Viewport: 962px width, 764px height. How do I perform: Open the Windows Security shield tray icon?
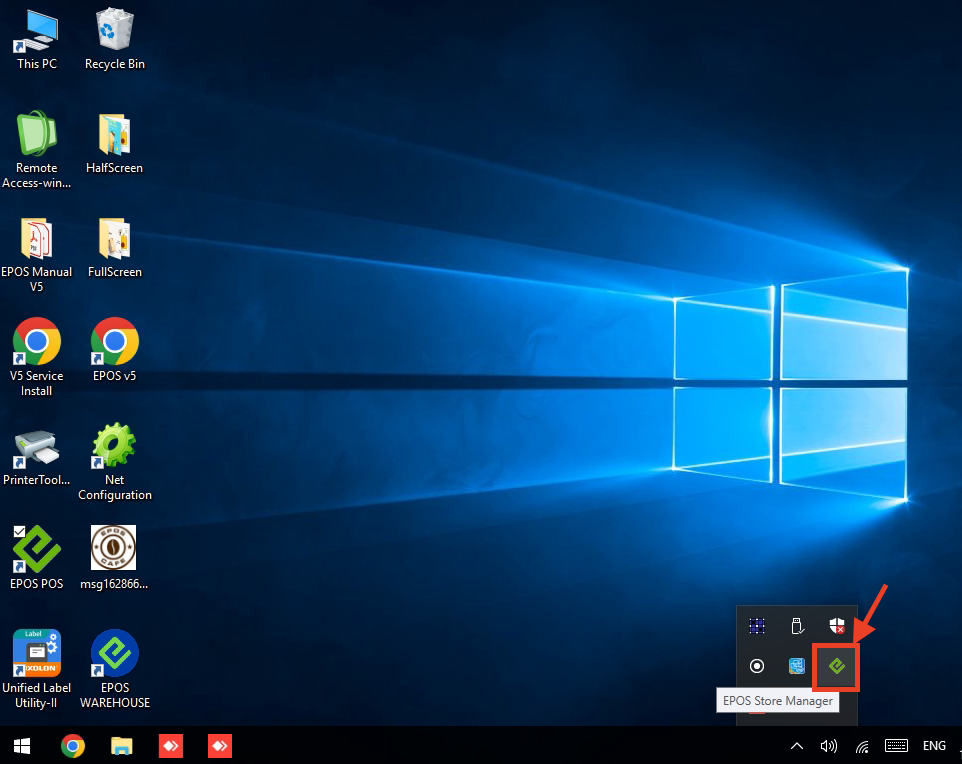(836, 626)
